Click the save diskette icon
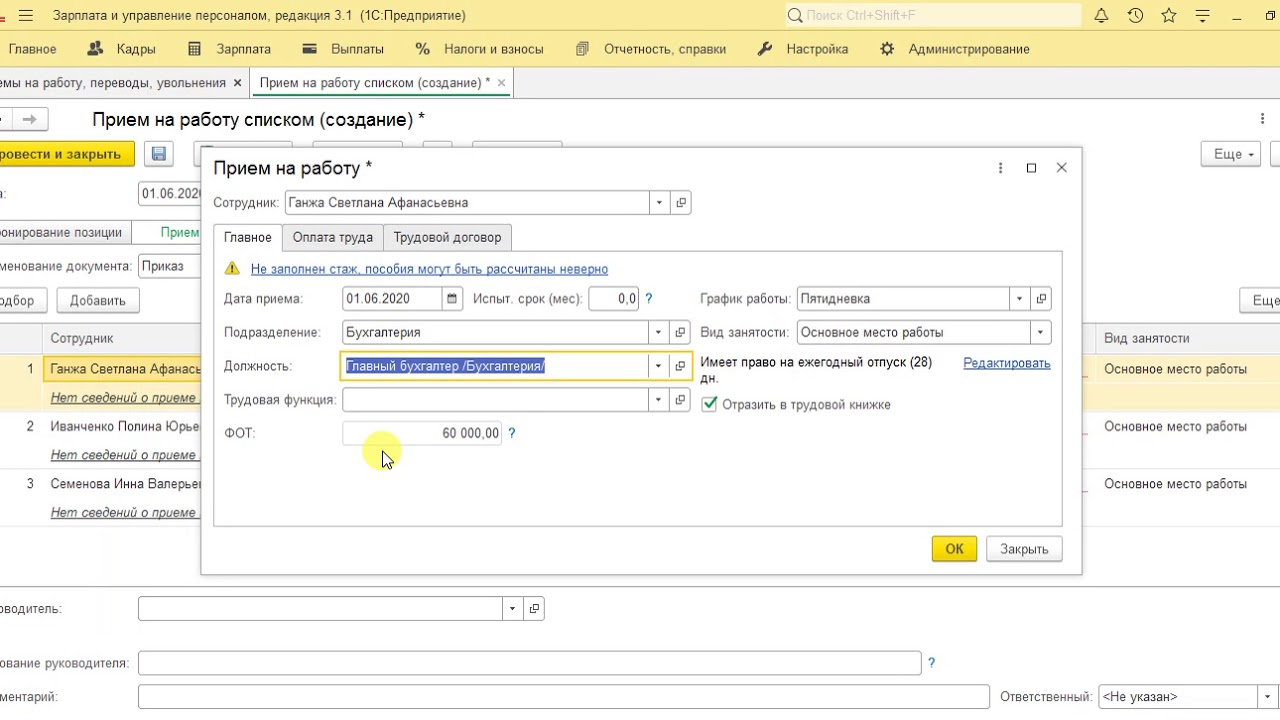 159,154
